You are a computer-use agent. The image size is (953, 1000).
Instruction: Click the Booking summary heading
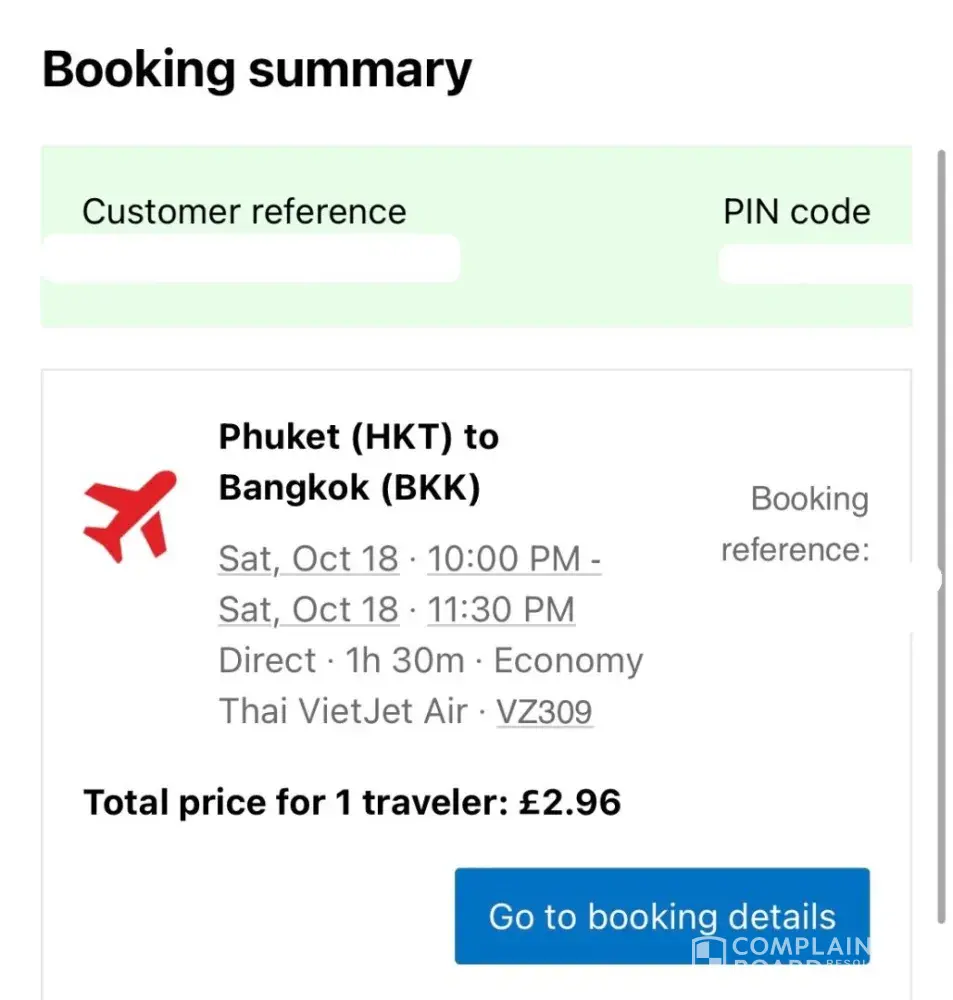[256, 70]
